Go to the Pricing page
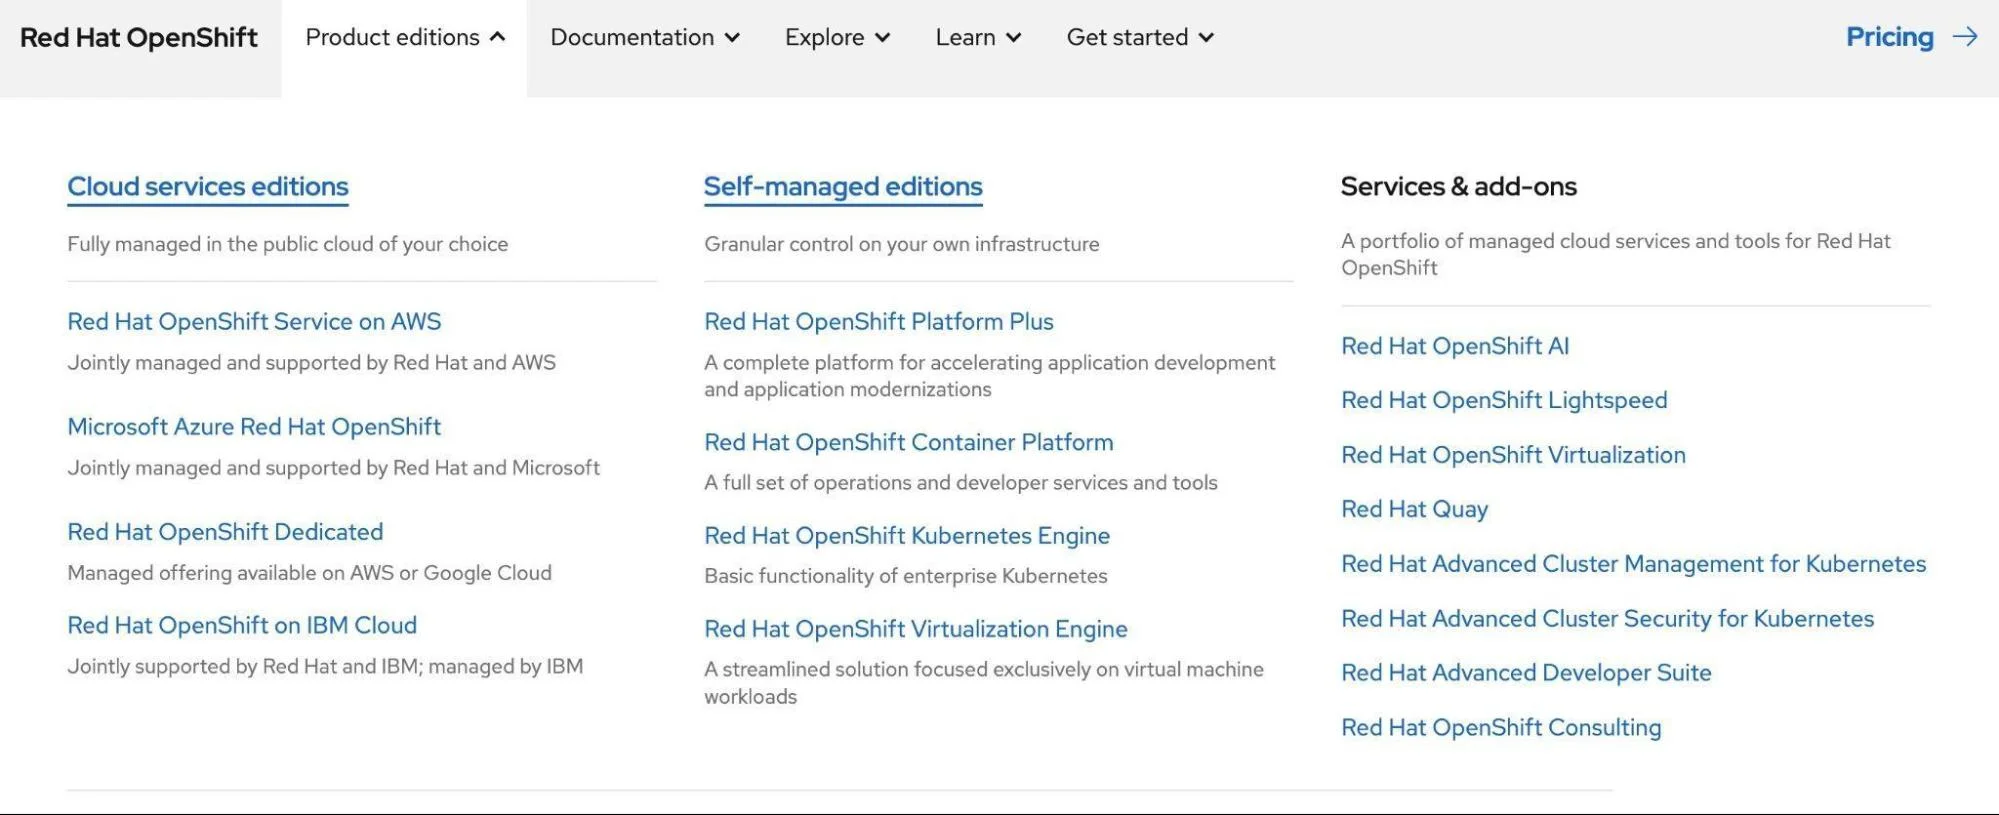 click(1890, 37)
